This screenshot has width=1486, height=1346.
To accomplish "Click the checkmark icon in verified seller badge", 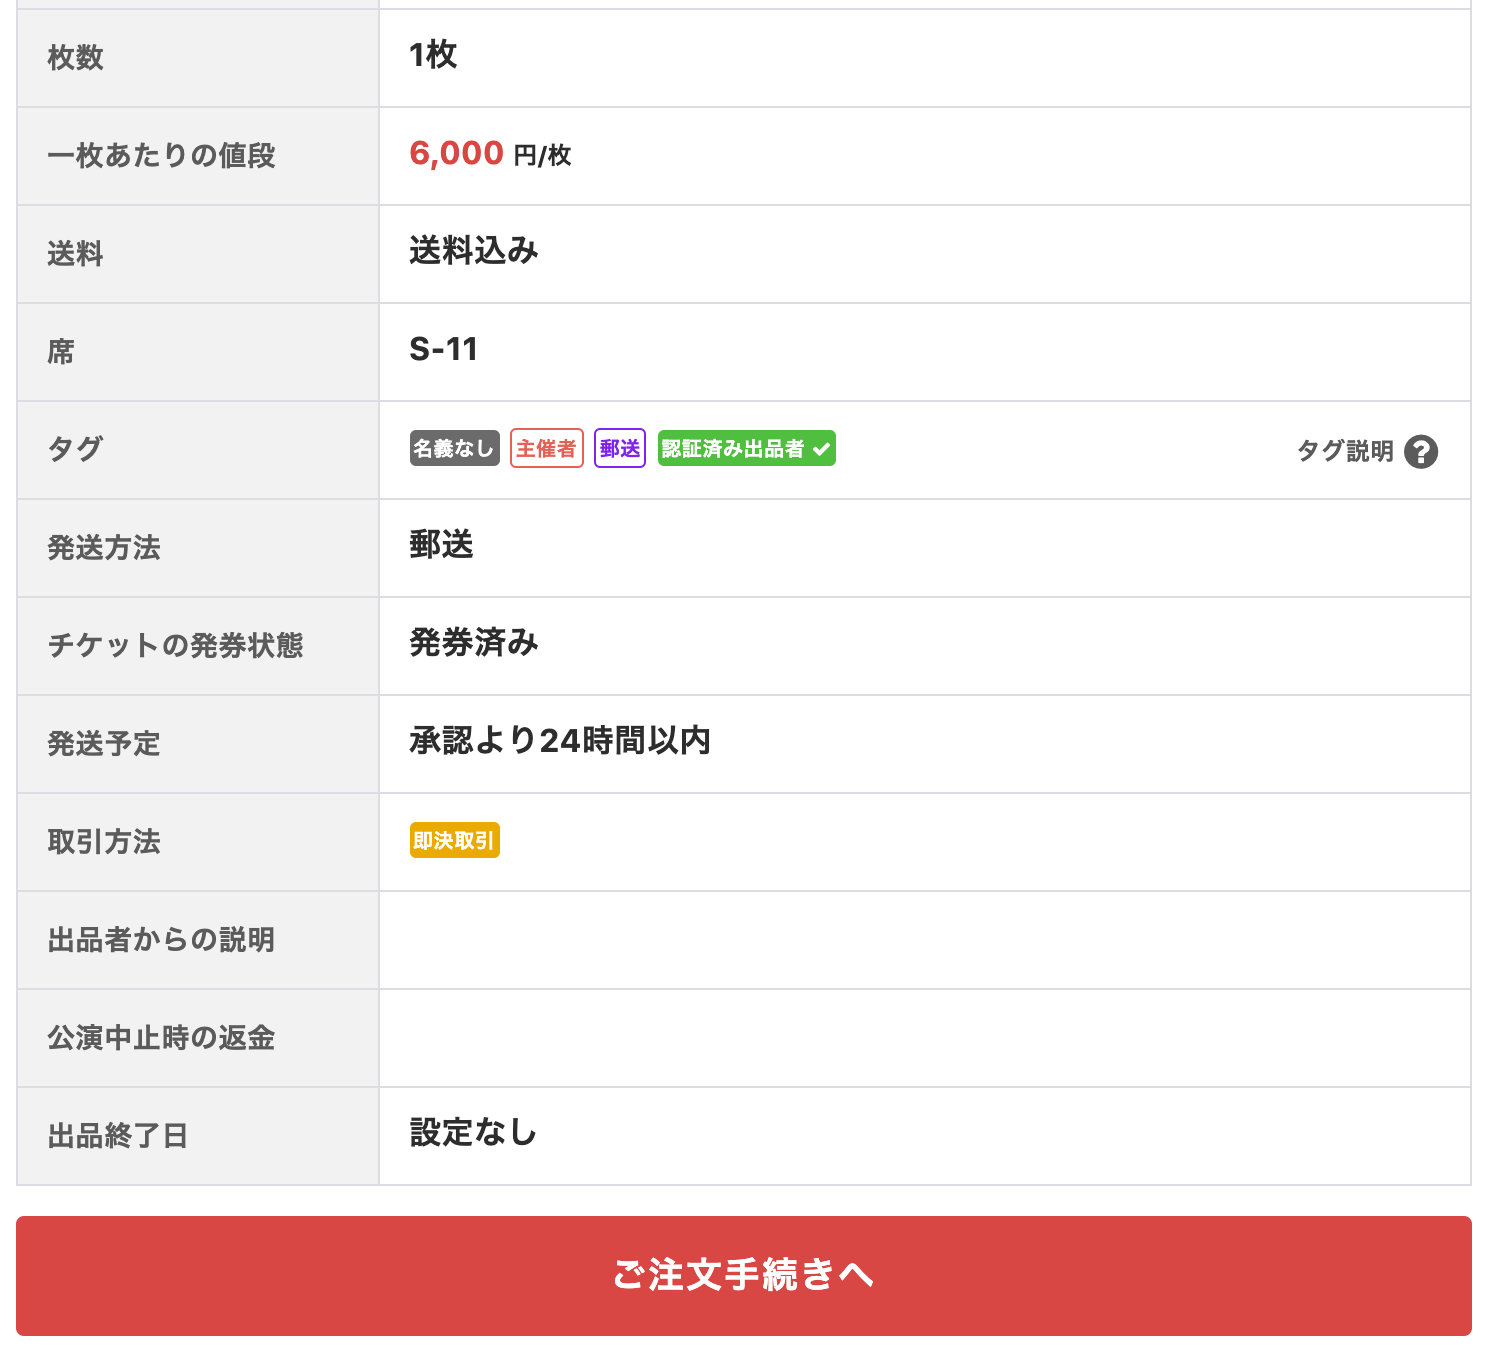I will point(821,449).
